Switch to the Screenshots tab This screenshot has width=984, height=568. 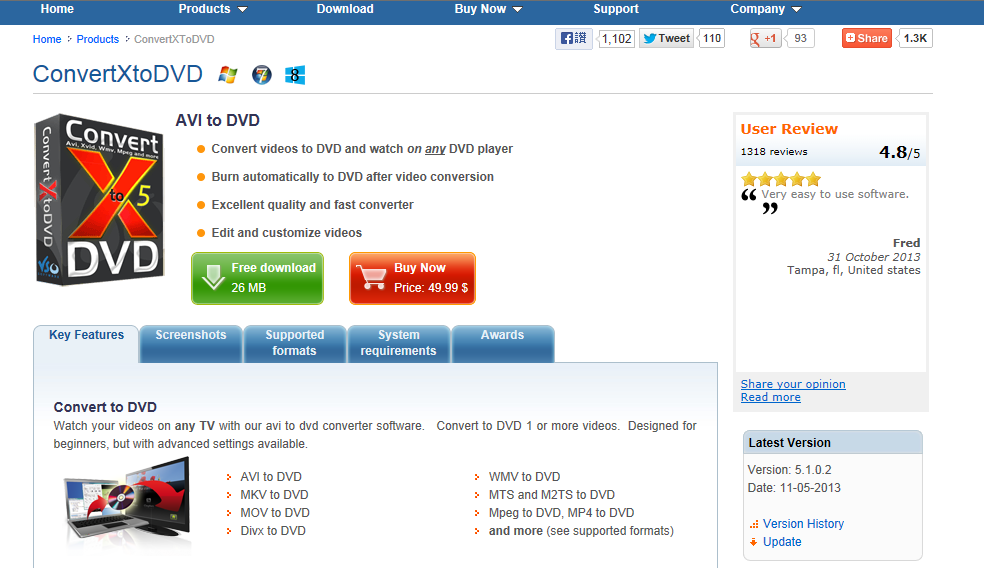coord(191,343)
